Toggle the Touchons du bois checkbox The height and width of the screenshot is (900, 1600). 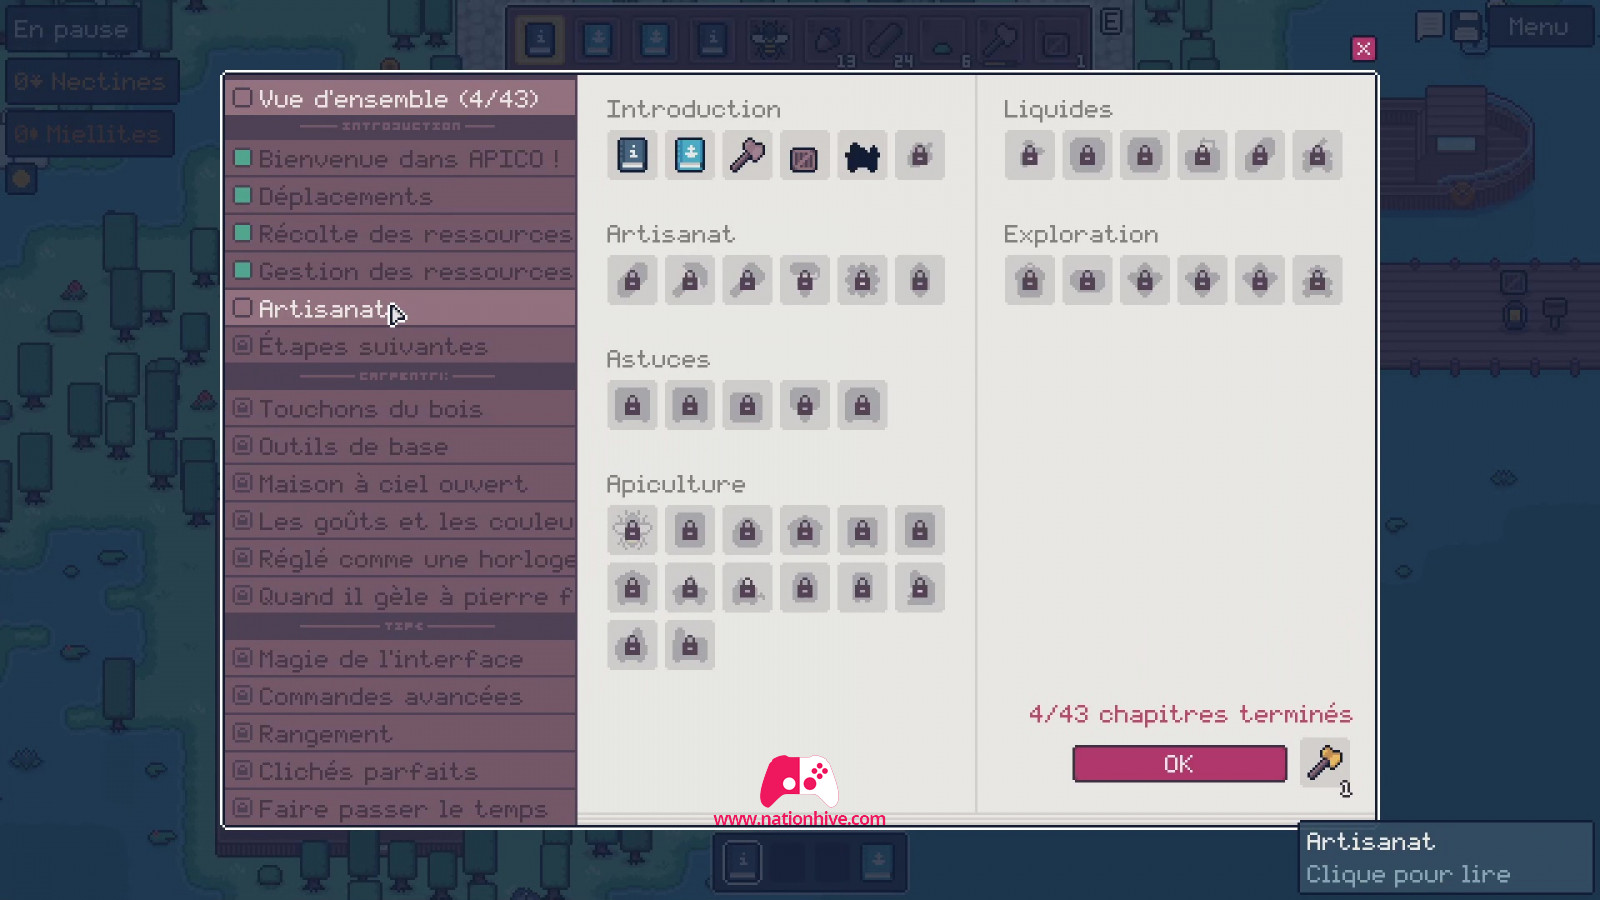click(x=242, y=408)
